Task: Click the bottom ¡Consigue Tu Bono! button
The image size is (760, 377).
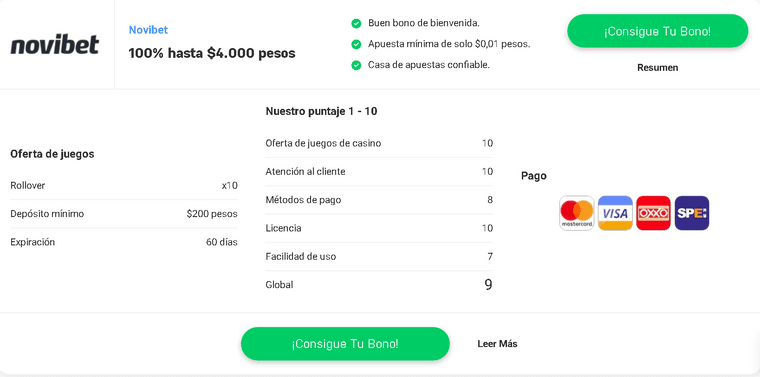Action: point(345,344)
